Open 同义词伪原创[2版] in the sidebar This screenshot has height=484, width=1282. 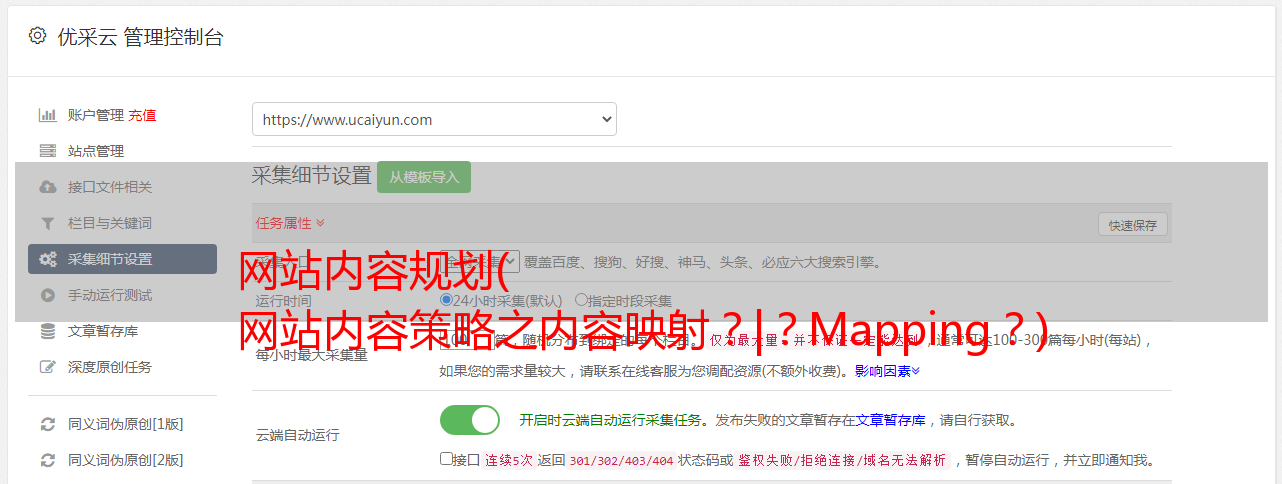[x=125, y=460]
